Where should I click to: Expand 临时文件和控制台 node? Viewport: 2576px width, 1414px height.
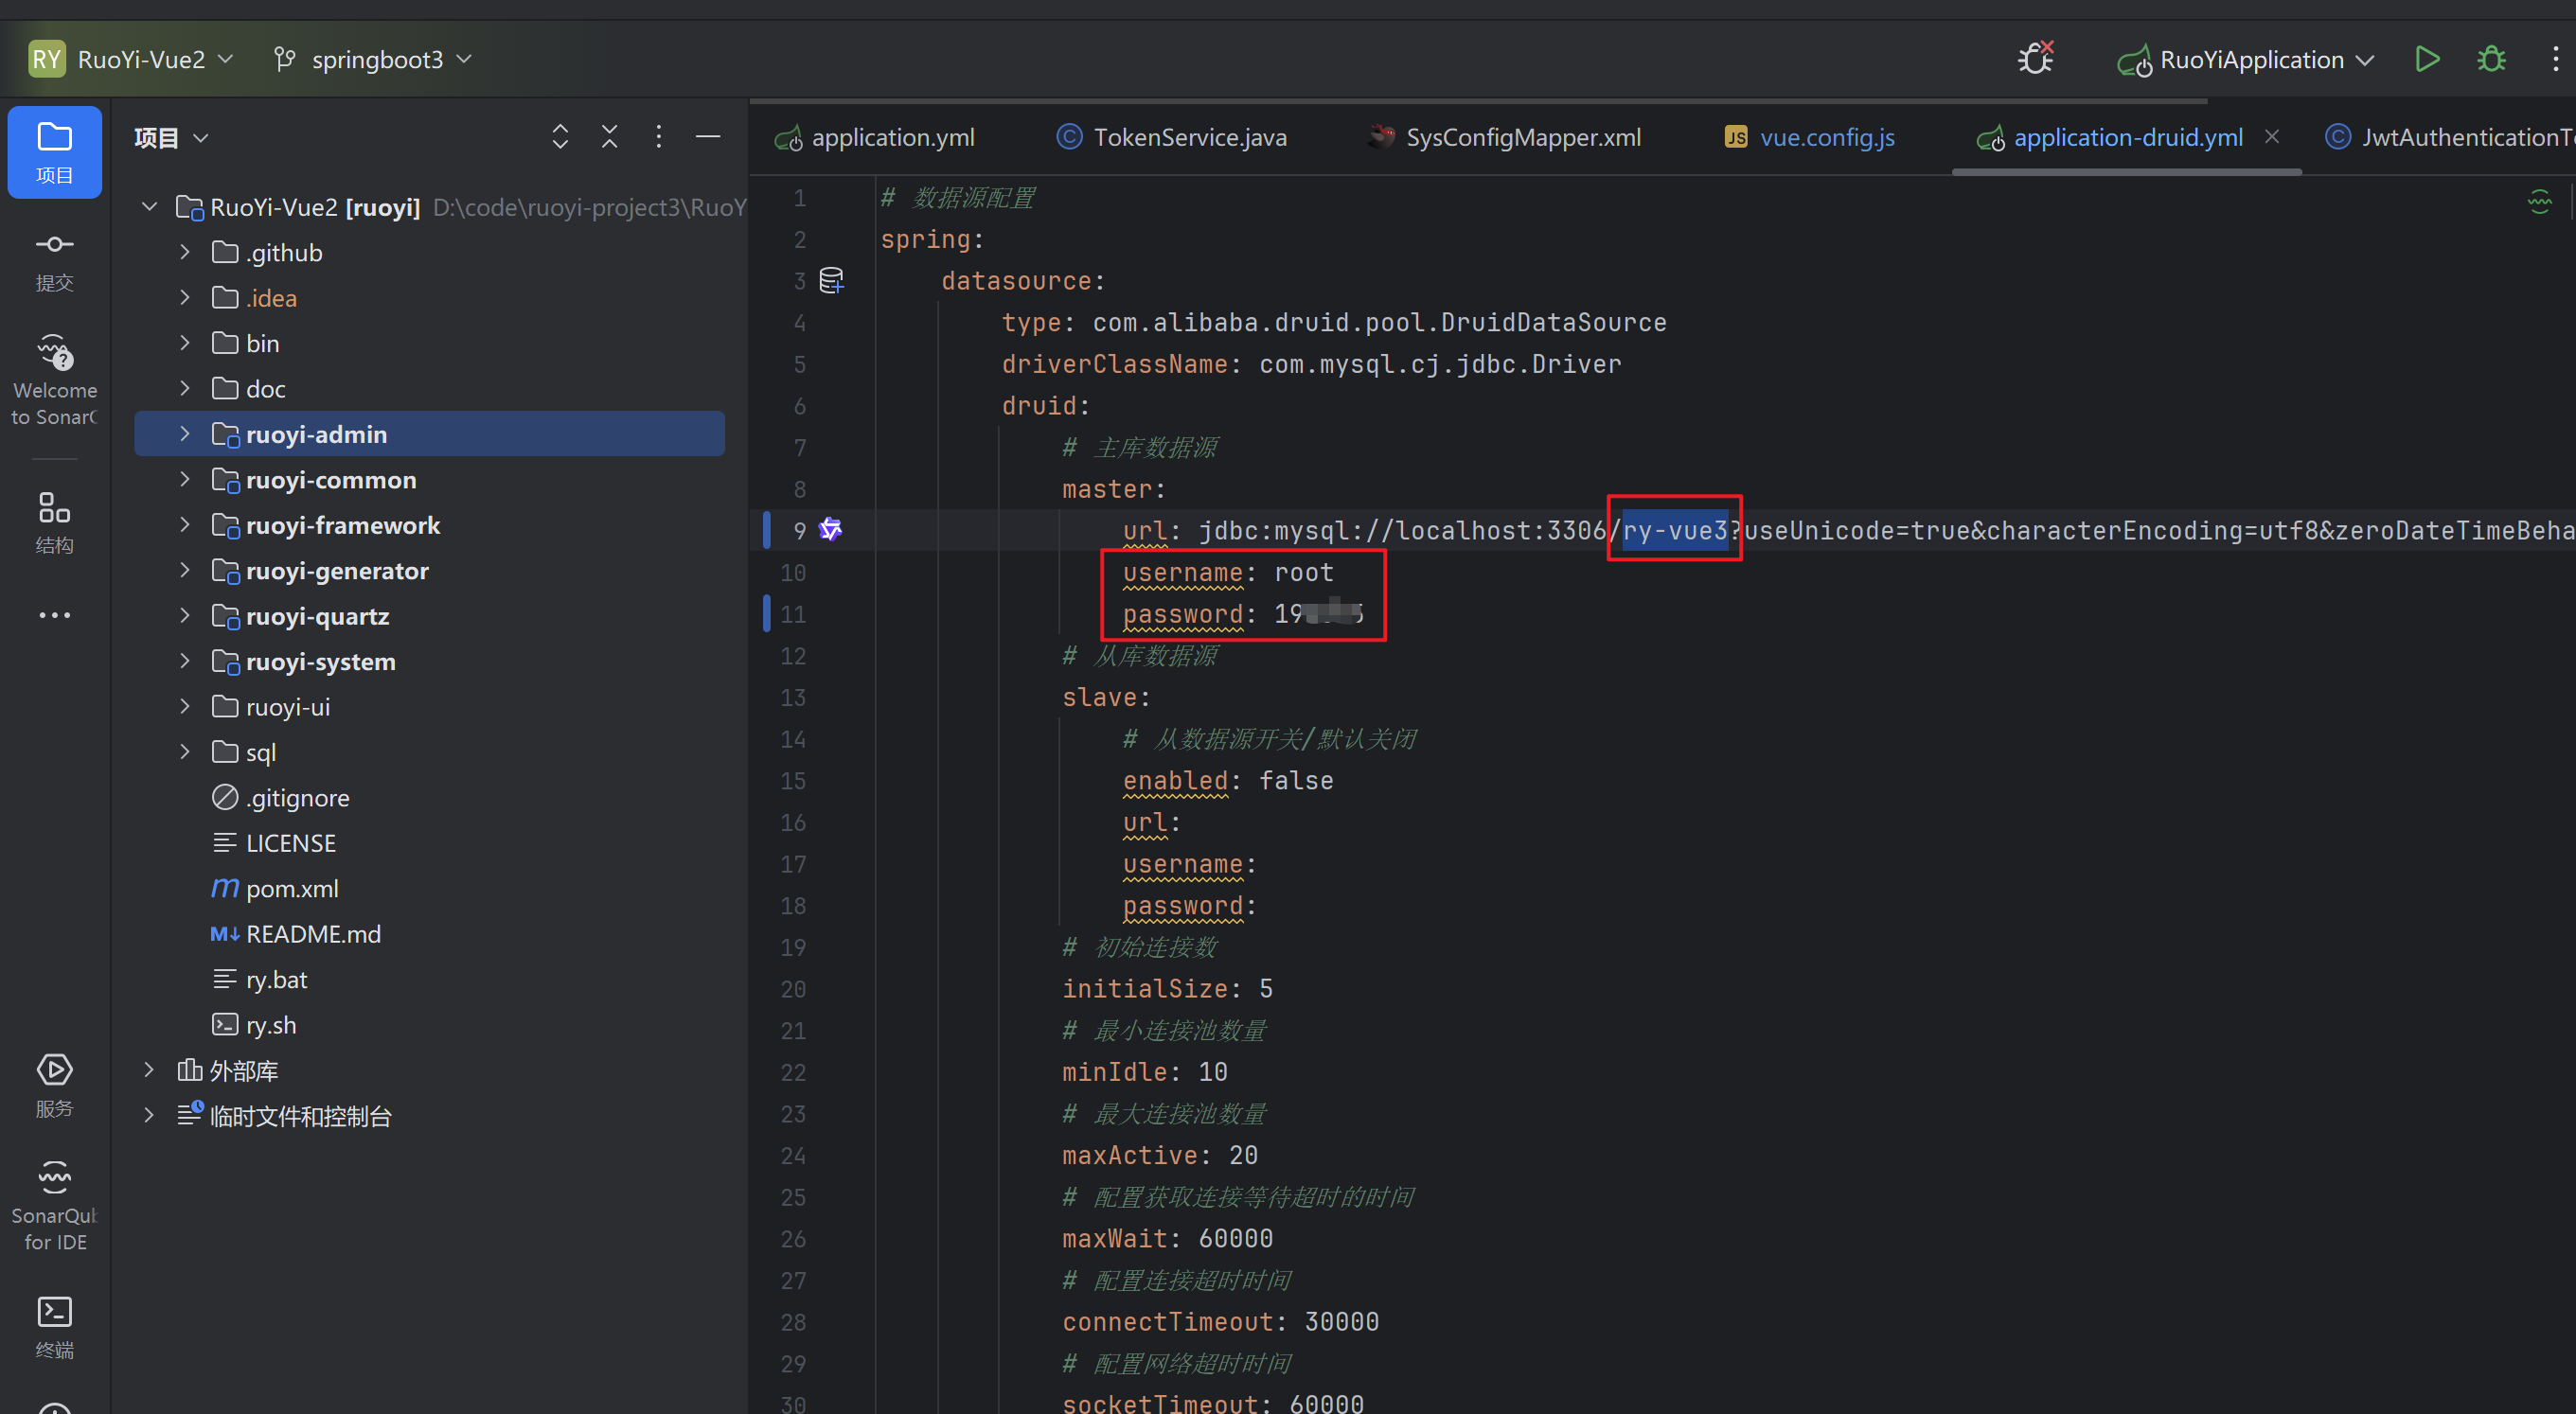tap(149, 1115)
